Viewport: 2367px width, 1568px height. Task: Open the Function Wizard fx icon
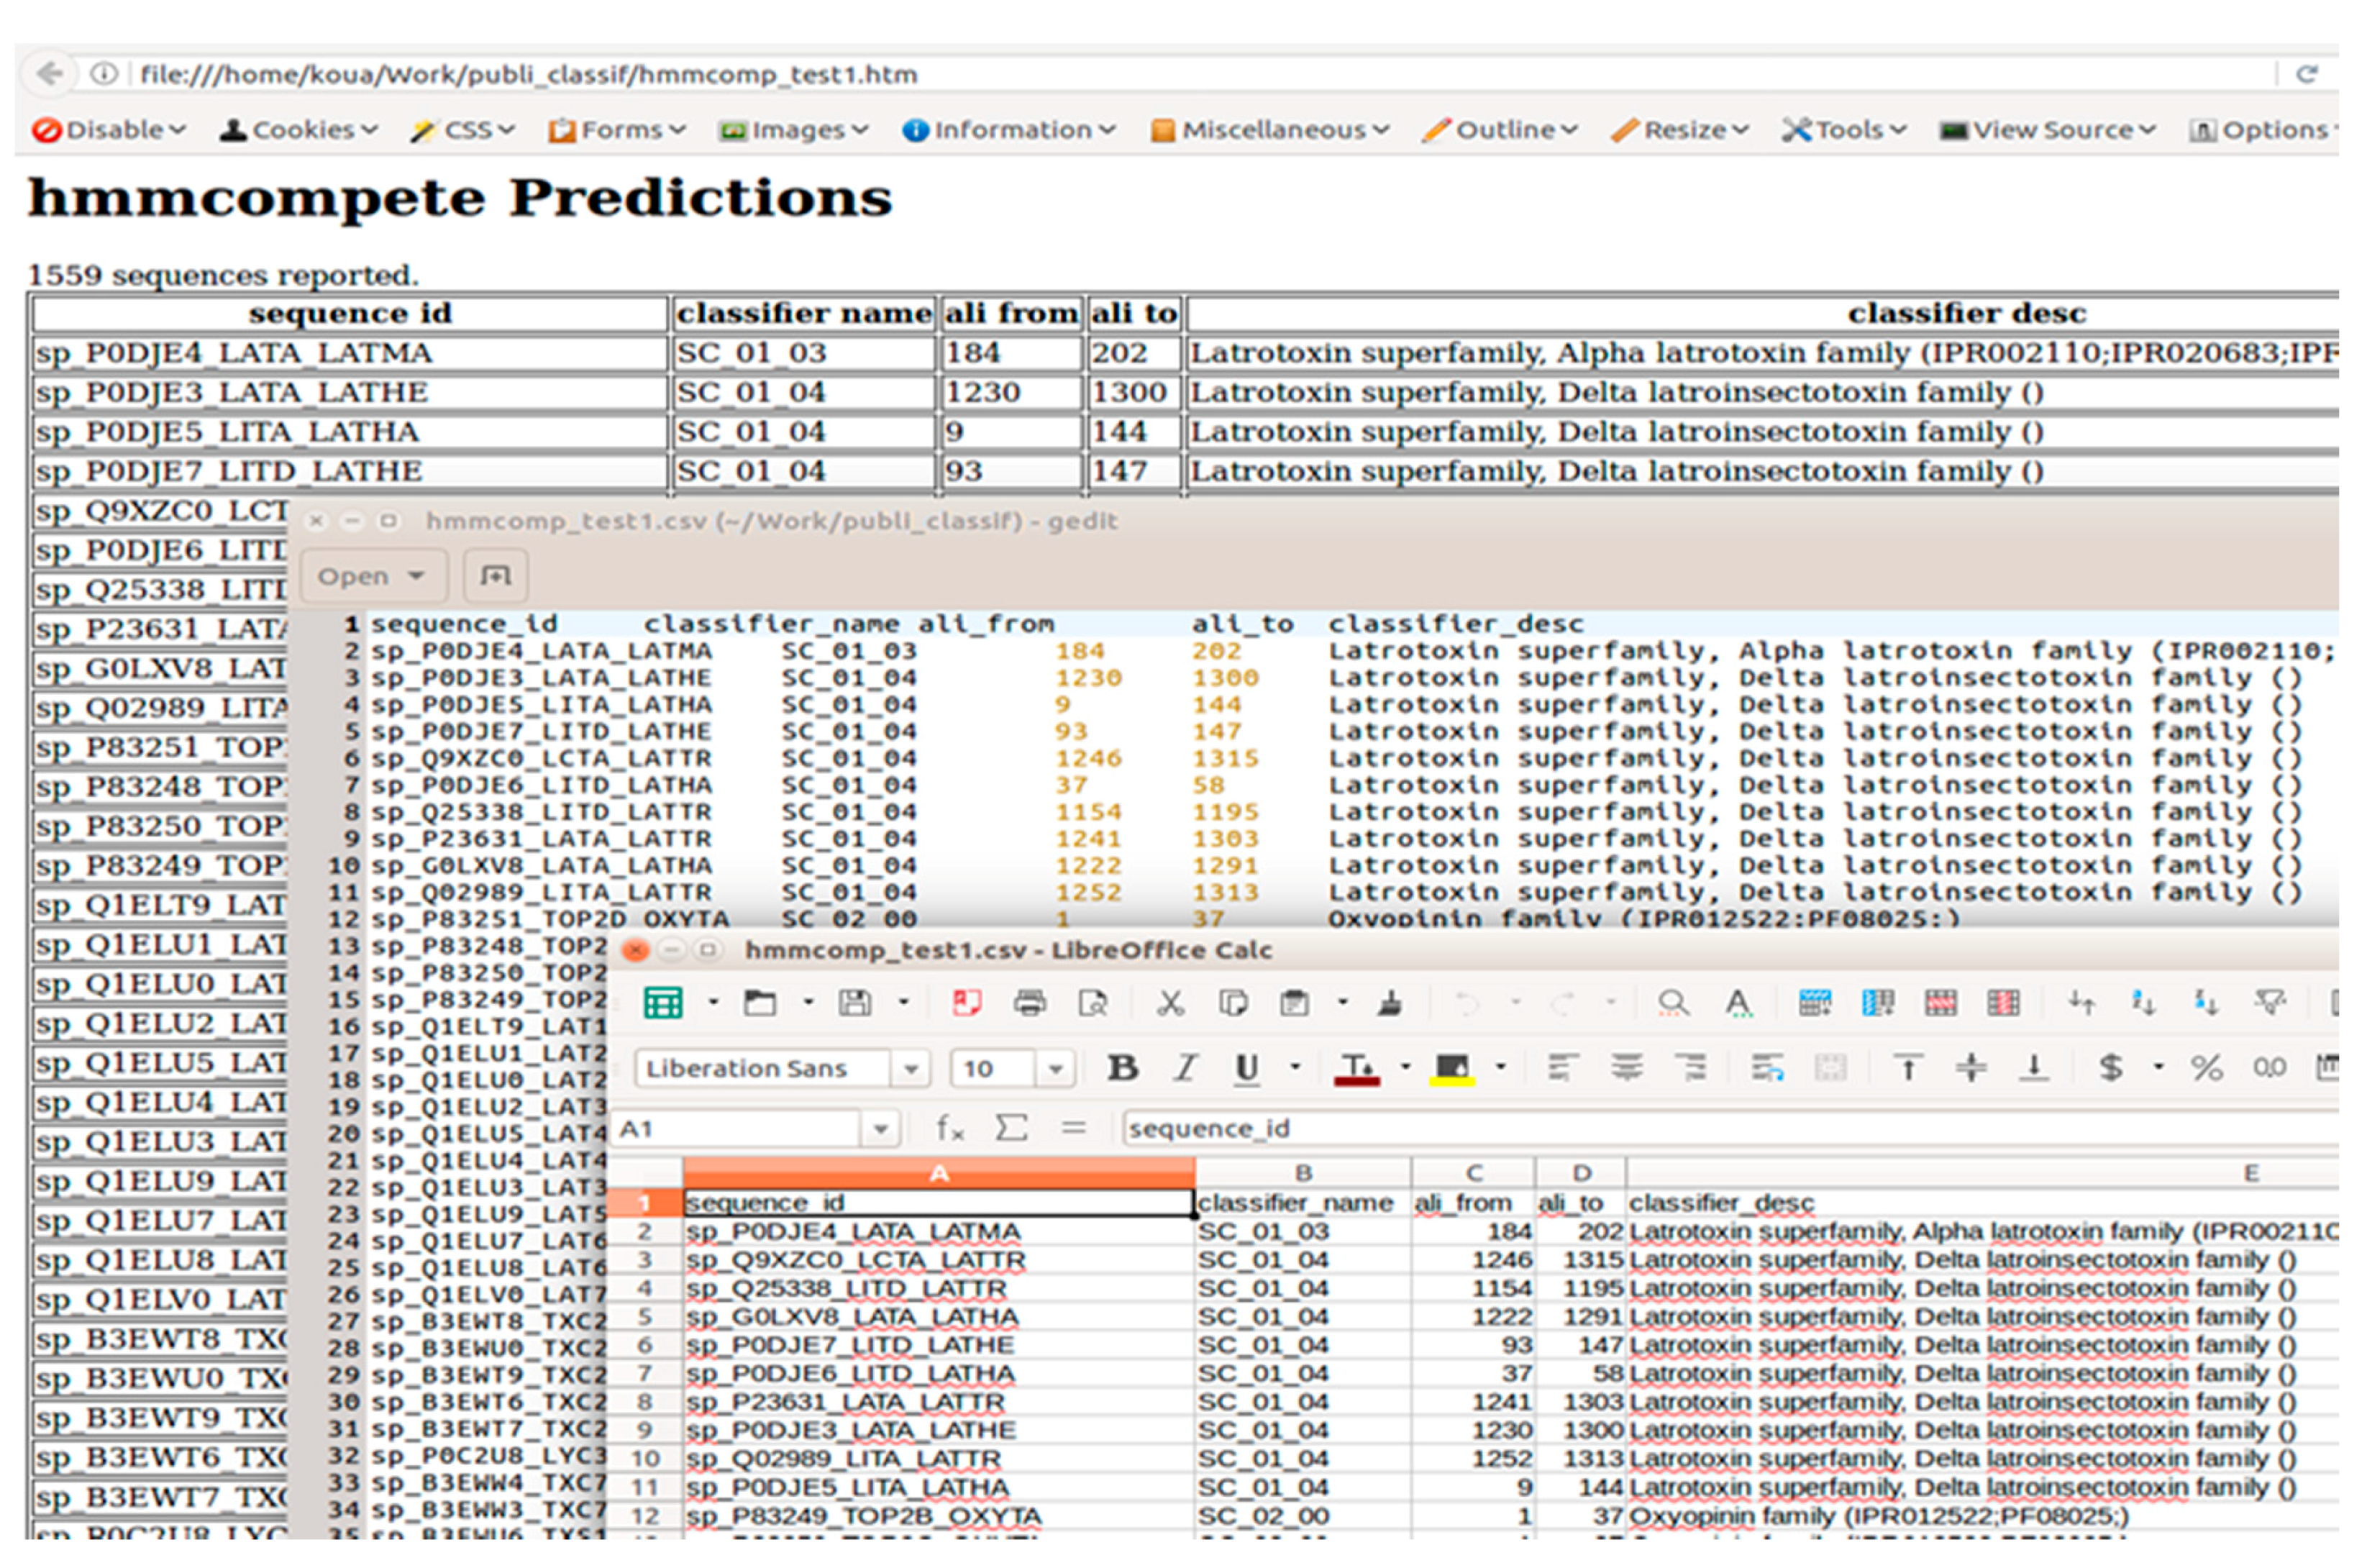(949, 1129)
